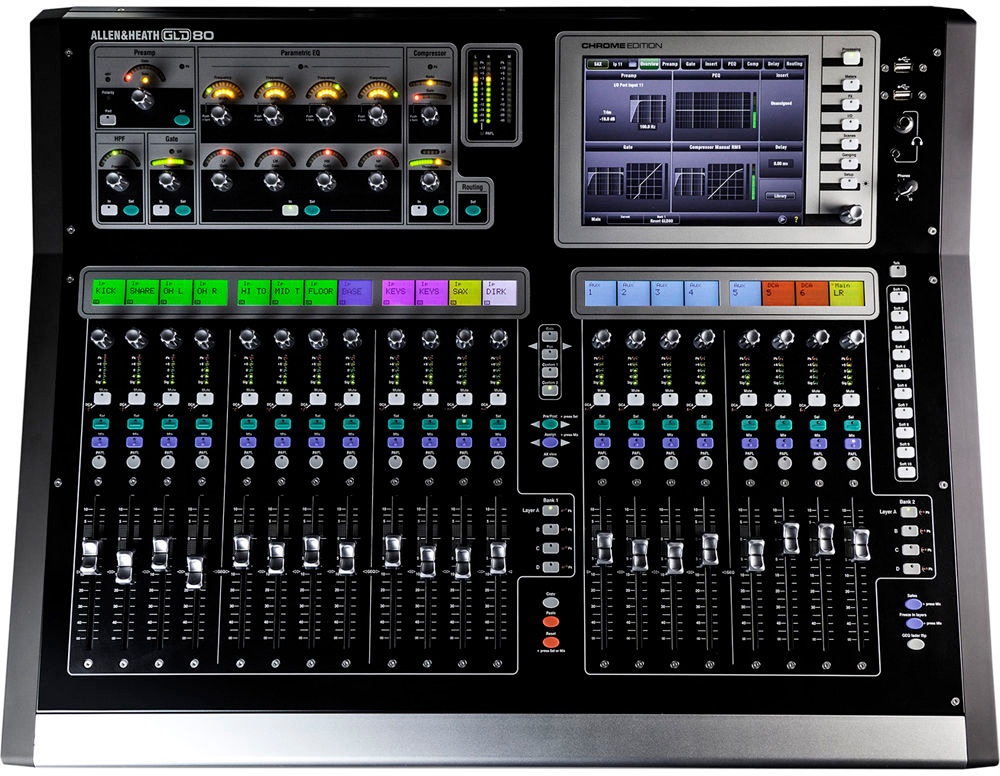Hit the Safes key
This screenshot has height=776, width=1000.
(x=913, y=604)
